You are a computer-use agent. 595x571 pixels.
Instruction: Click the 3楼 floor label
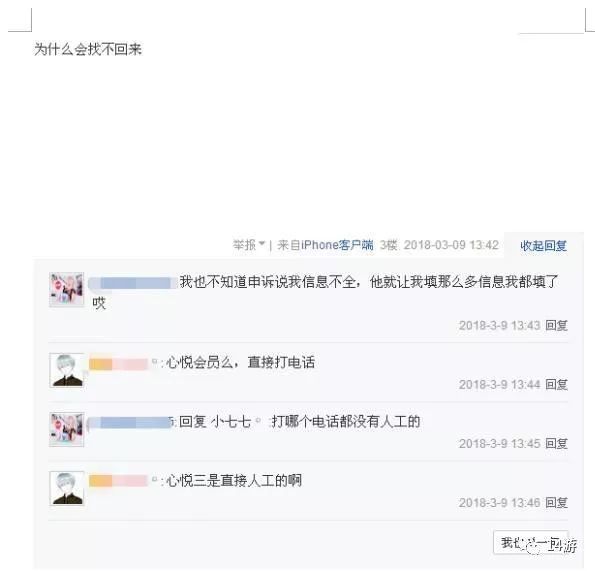388,245
